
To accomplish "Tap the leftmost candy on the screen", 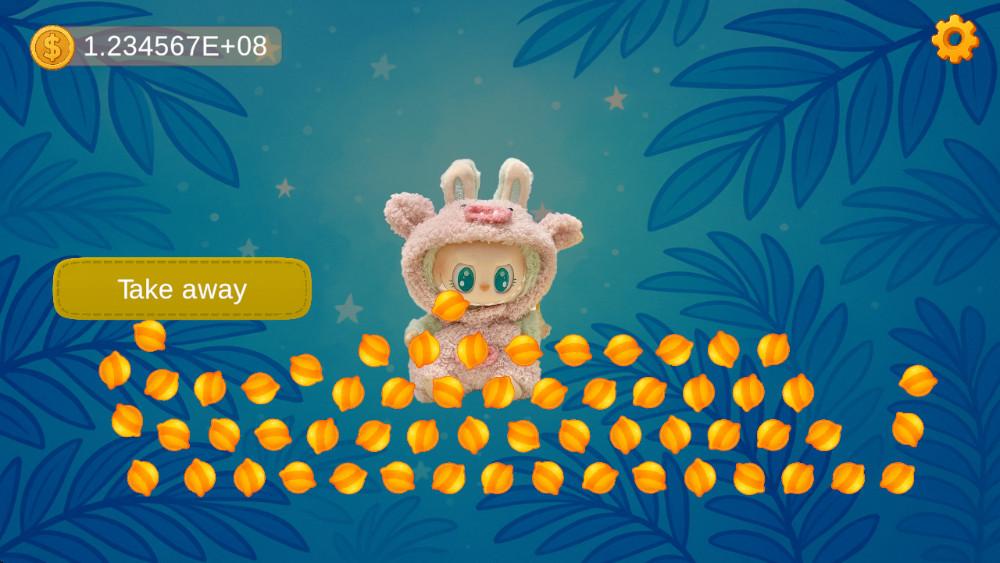I will [x=115, y=370].
